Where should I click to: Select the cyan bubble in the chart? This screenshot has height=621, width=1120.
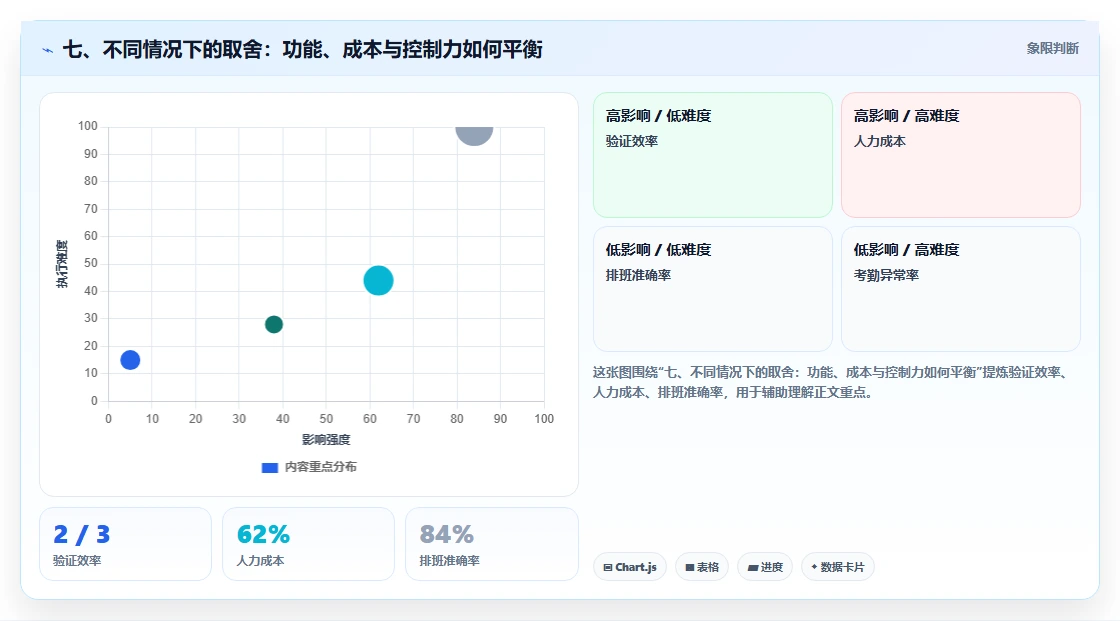click(379, 280)
